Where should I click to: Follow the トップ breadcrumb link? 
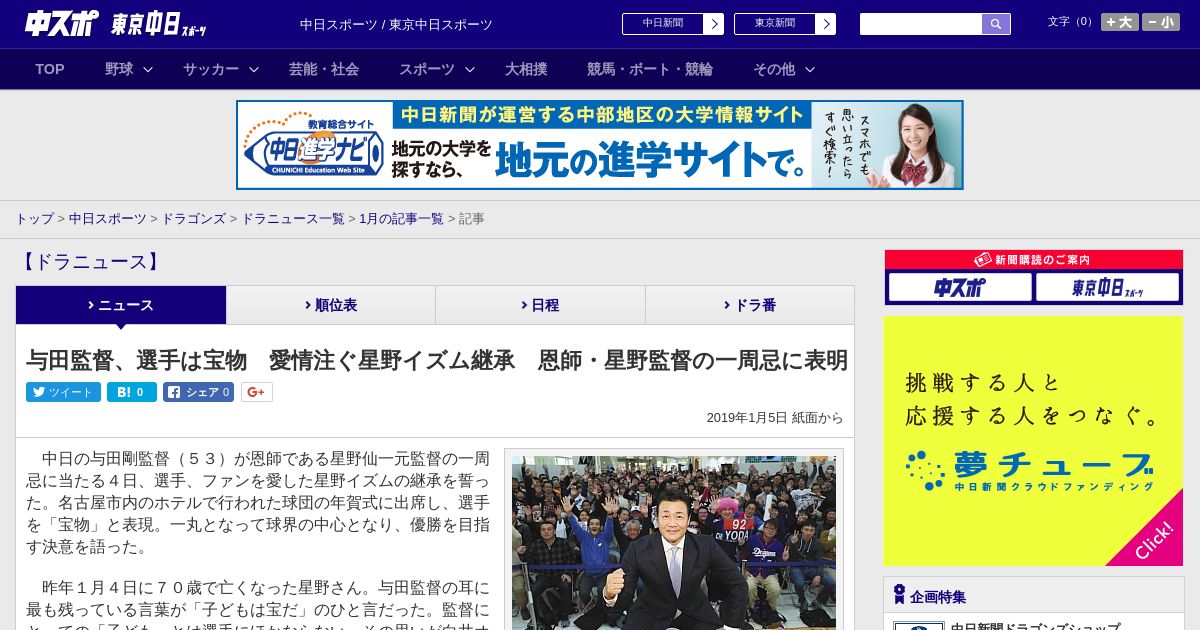tap(34, 219)
